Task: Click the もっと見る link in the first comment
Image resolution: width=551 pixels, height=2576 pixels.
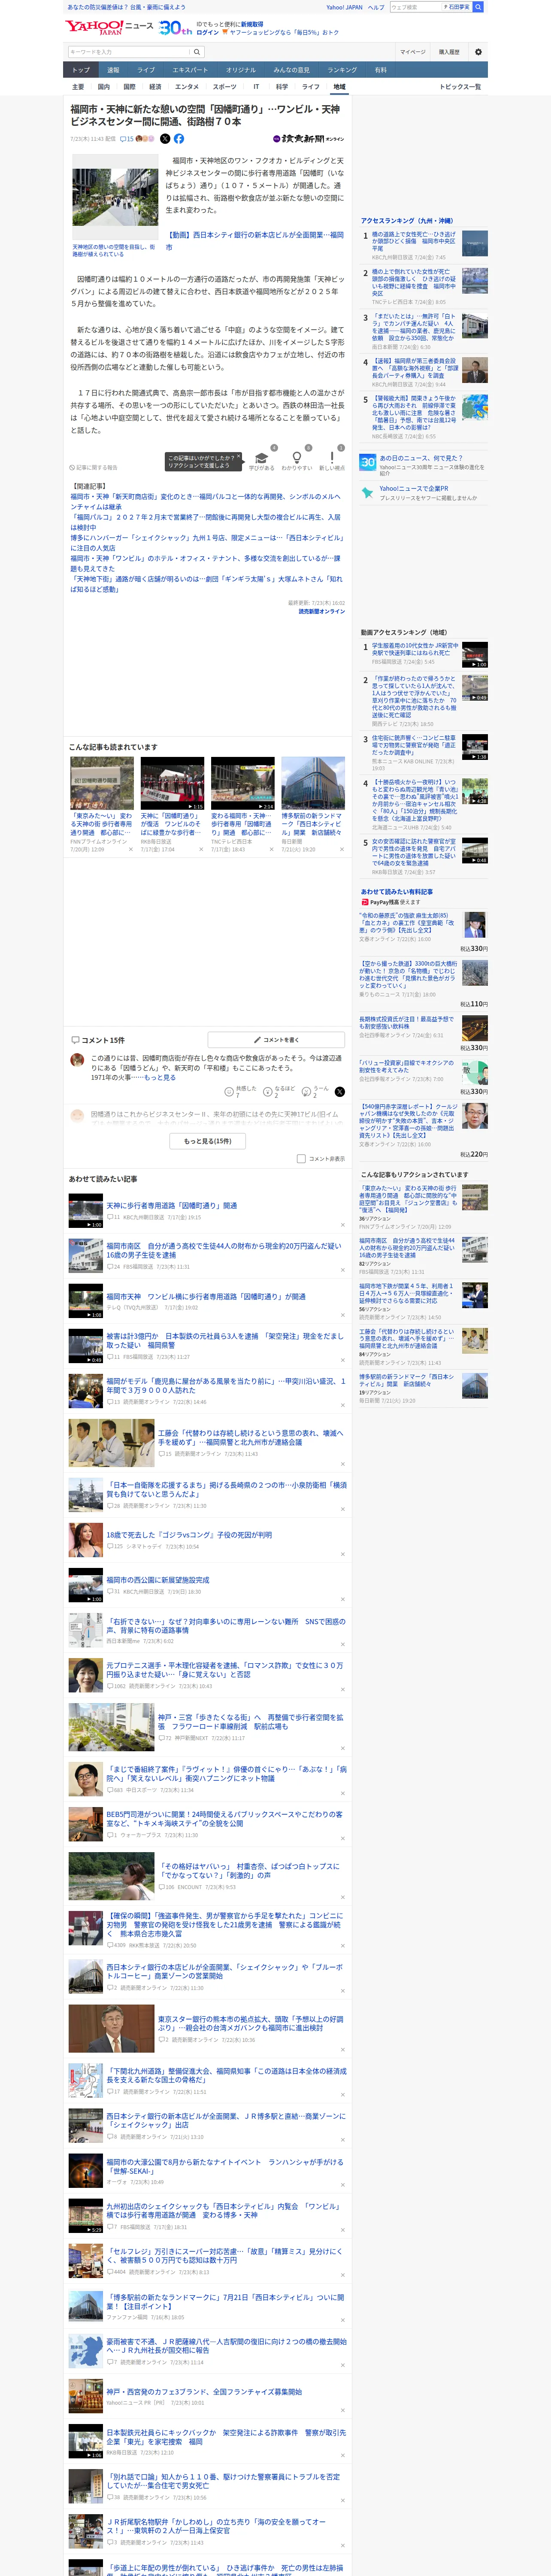Action: (x=159, y=1077)
